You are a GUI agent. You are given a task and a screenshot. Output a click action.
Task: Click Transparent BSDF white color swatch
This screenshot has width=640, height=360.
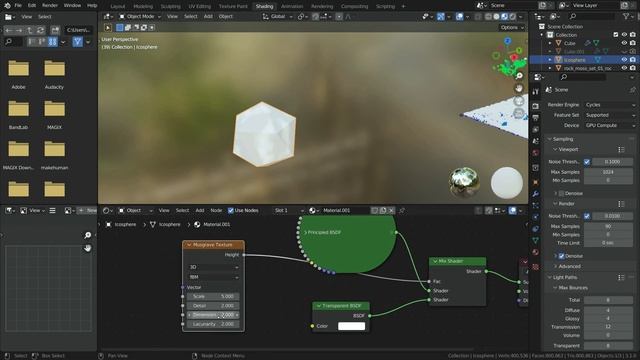(351, 326)
